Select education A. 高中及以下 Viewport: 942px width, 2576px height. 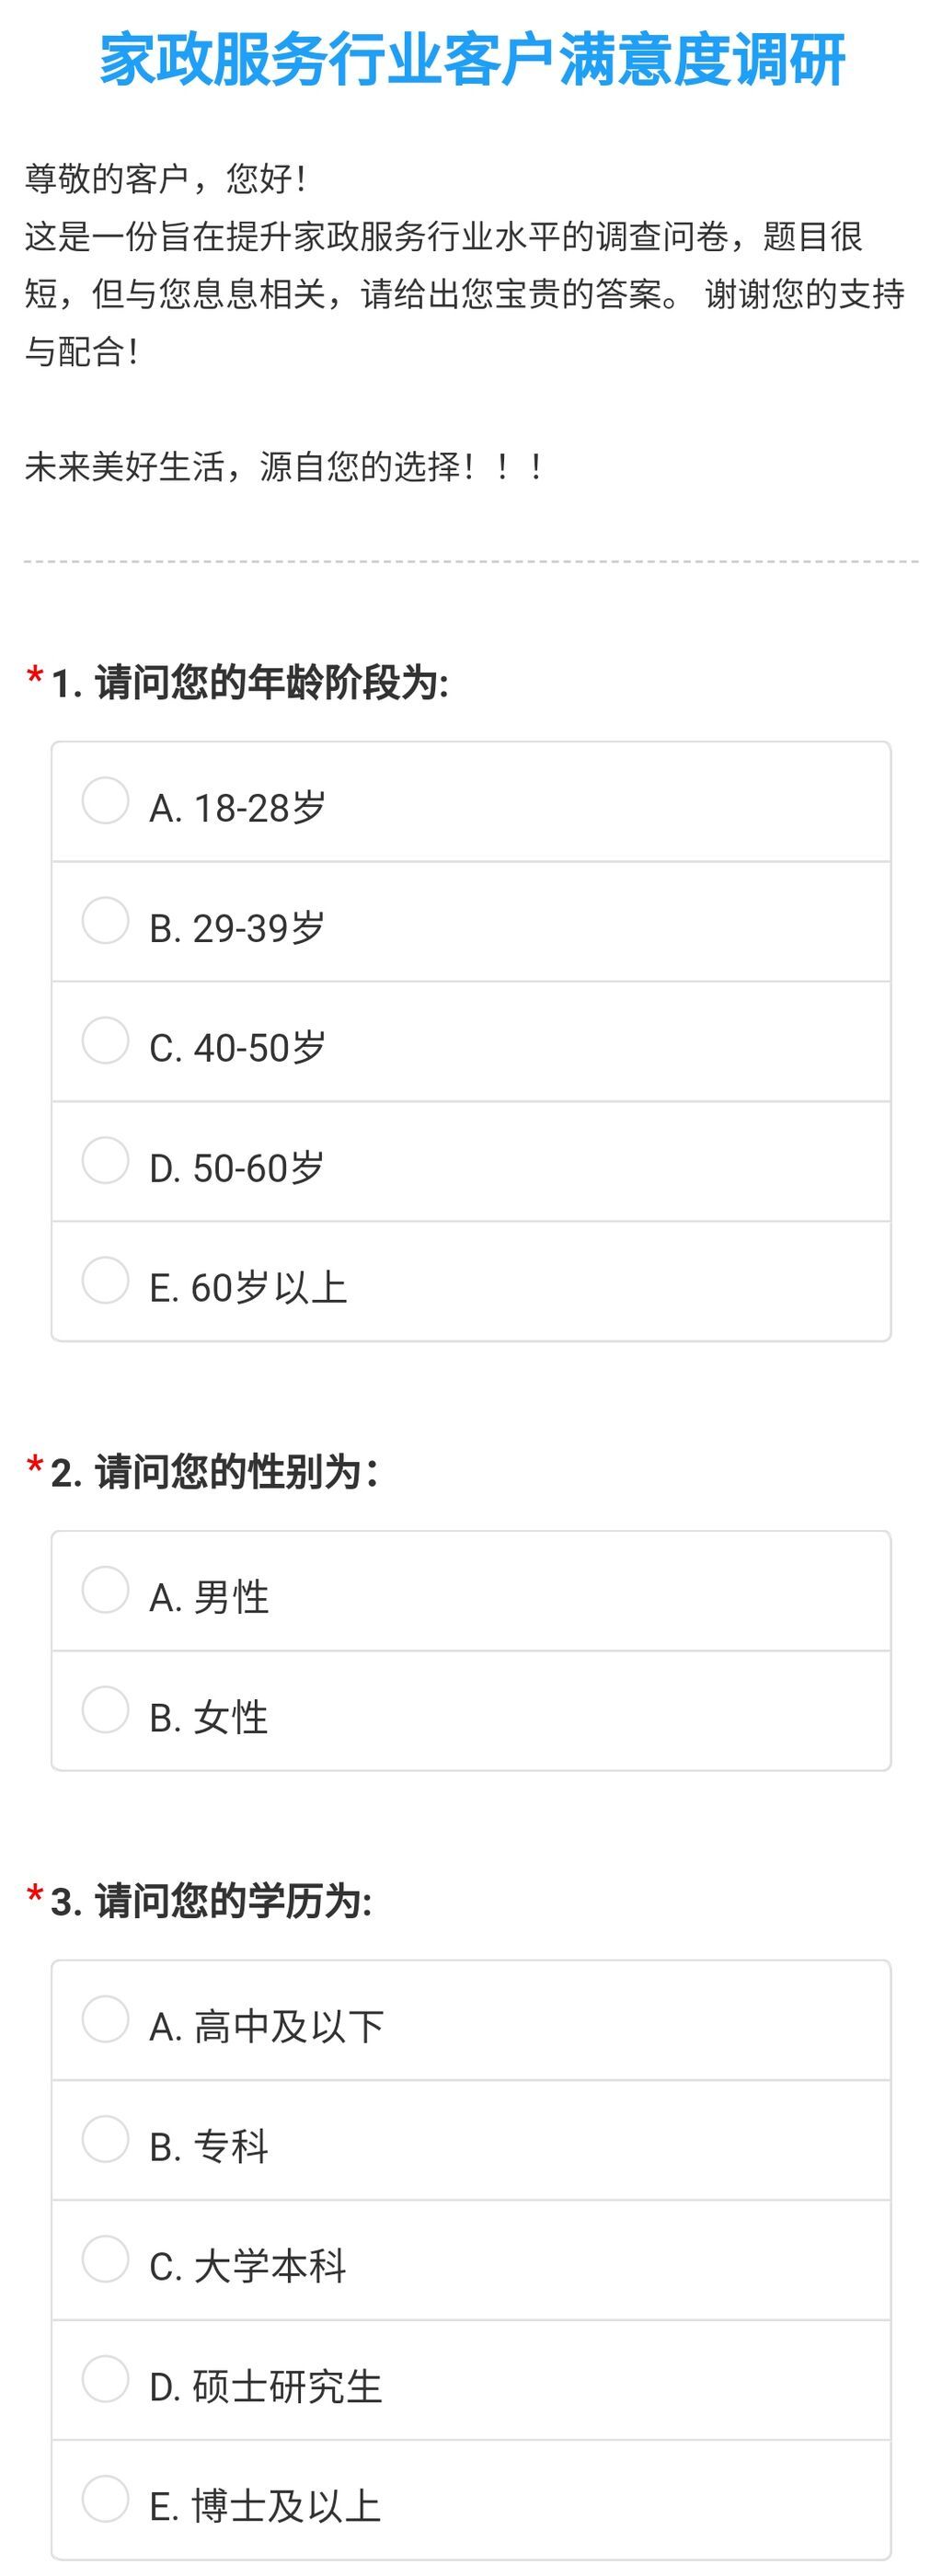pos(105,2019)
